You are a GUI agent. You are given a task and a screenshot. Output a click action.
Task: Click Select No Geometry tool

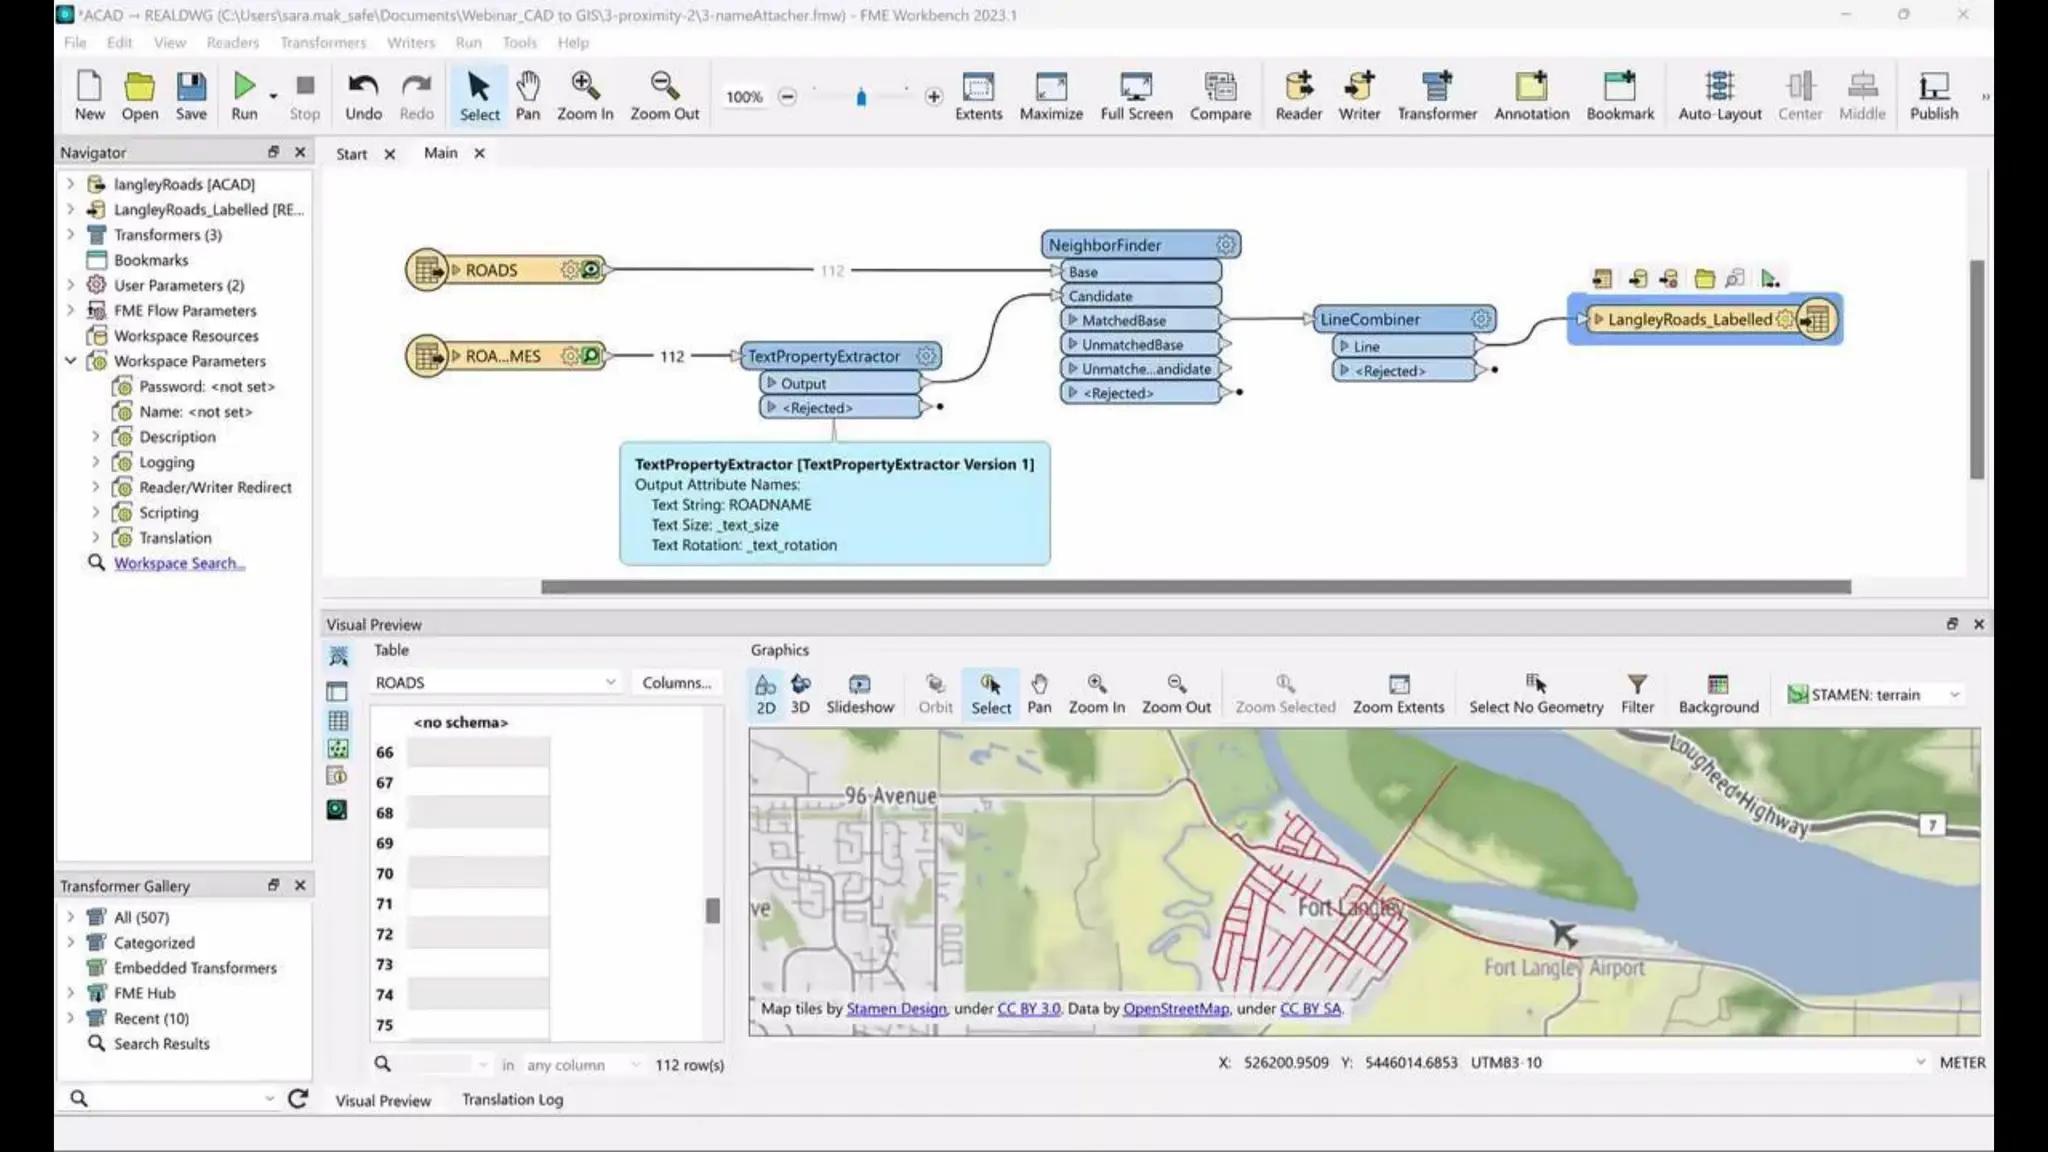click(1535, 693)
